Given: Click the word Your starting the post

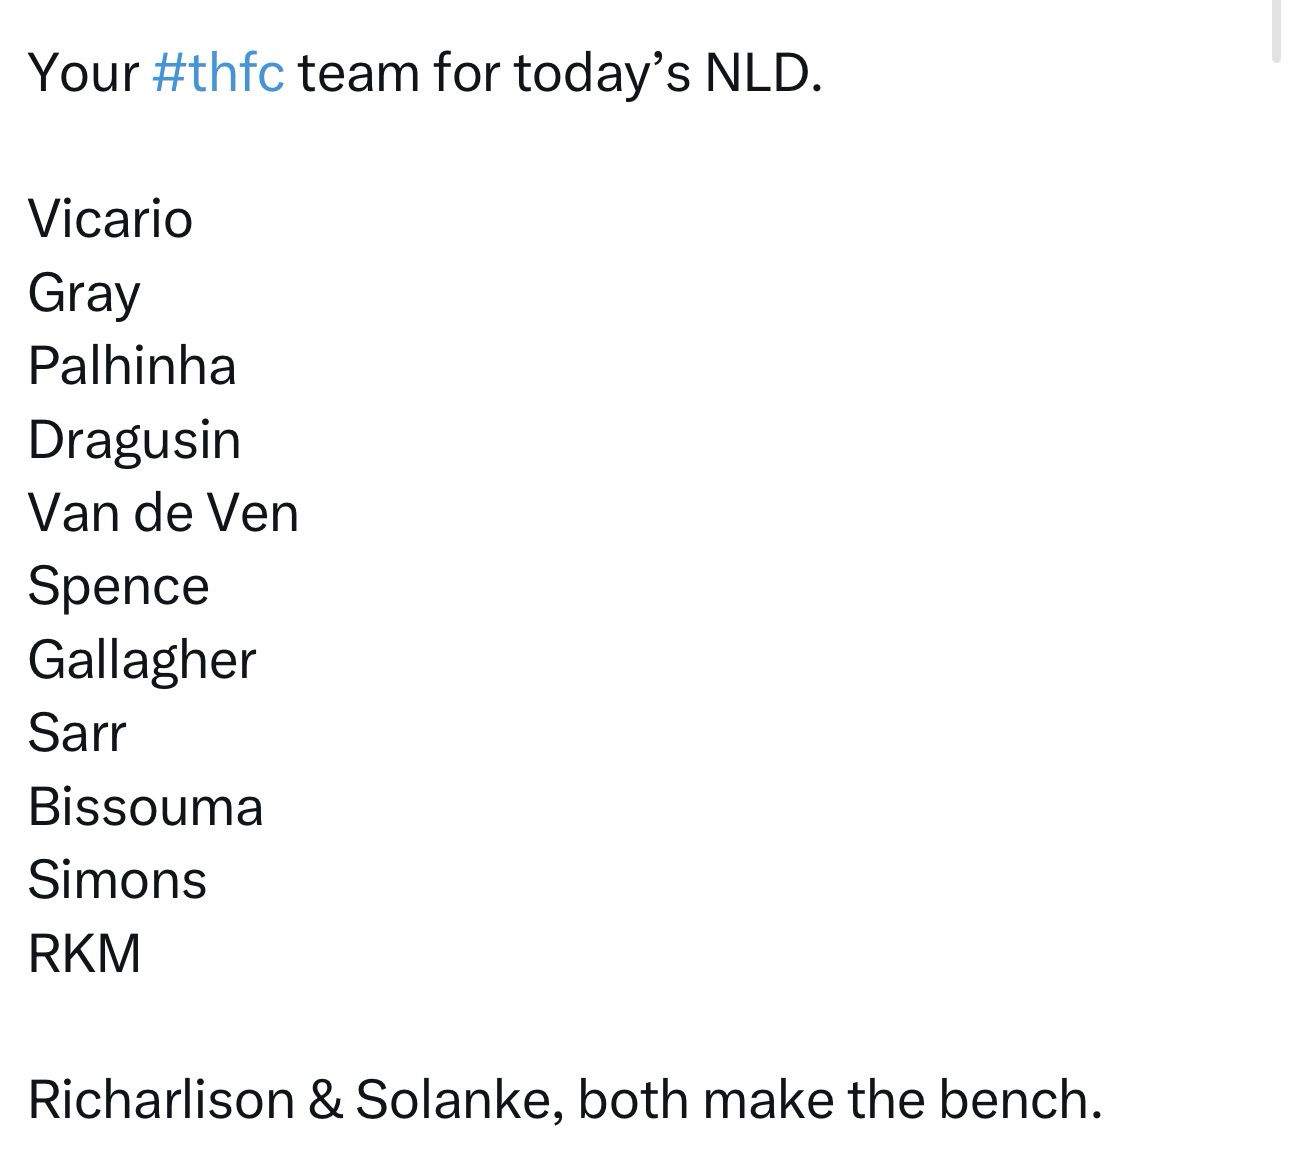Looking at the screenshot, I should (x=83, y=73).
